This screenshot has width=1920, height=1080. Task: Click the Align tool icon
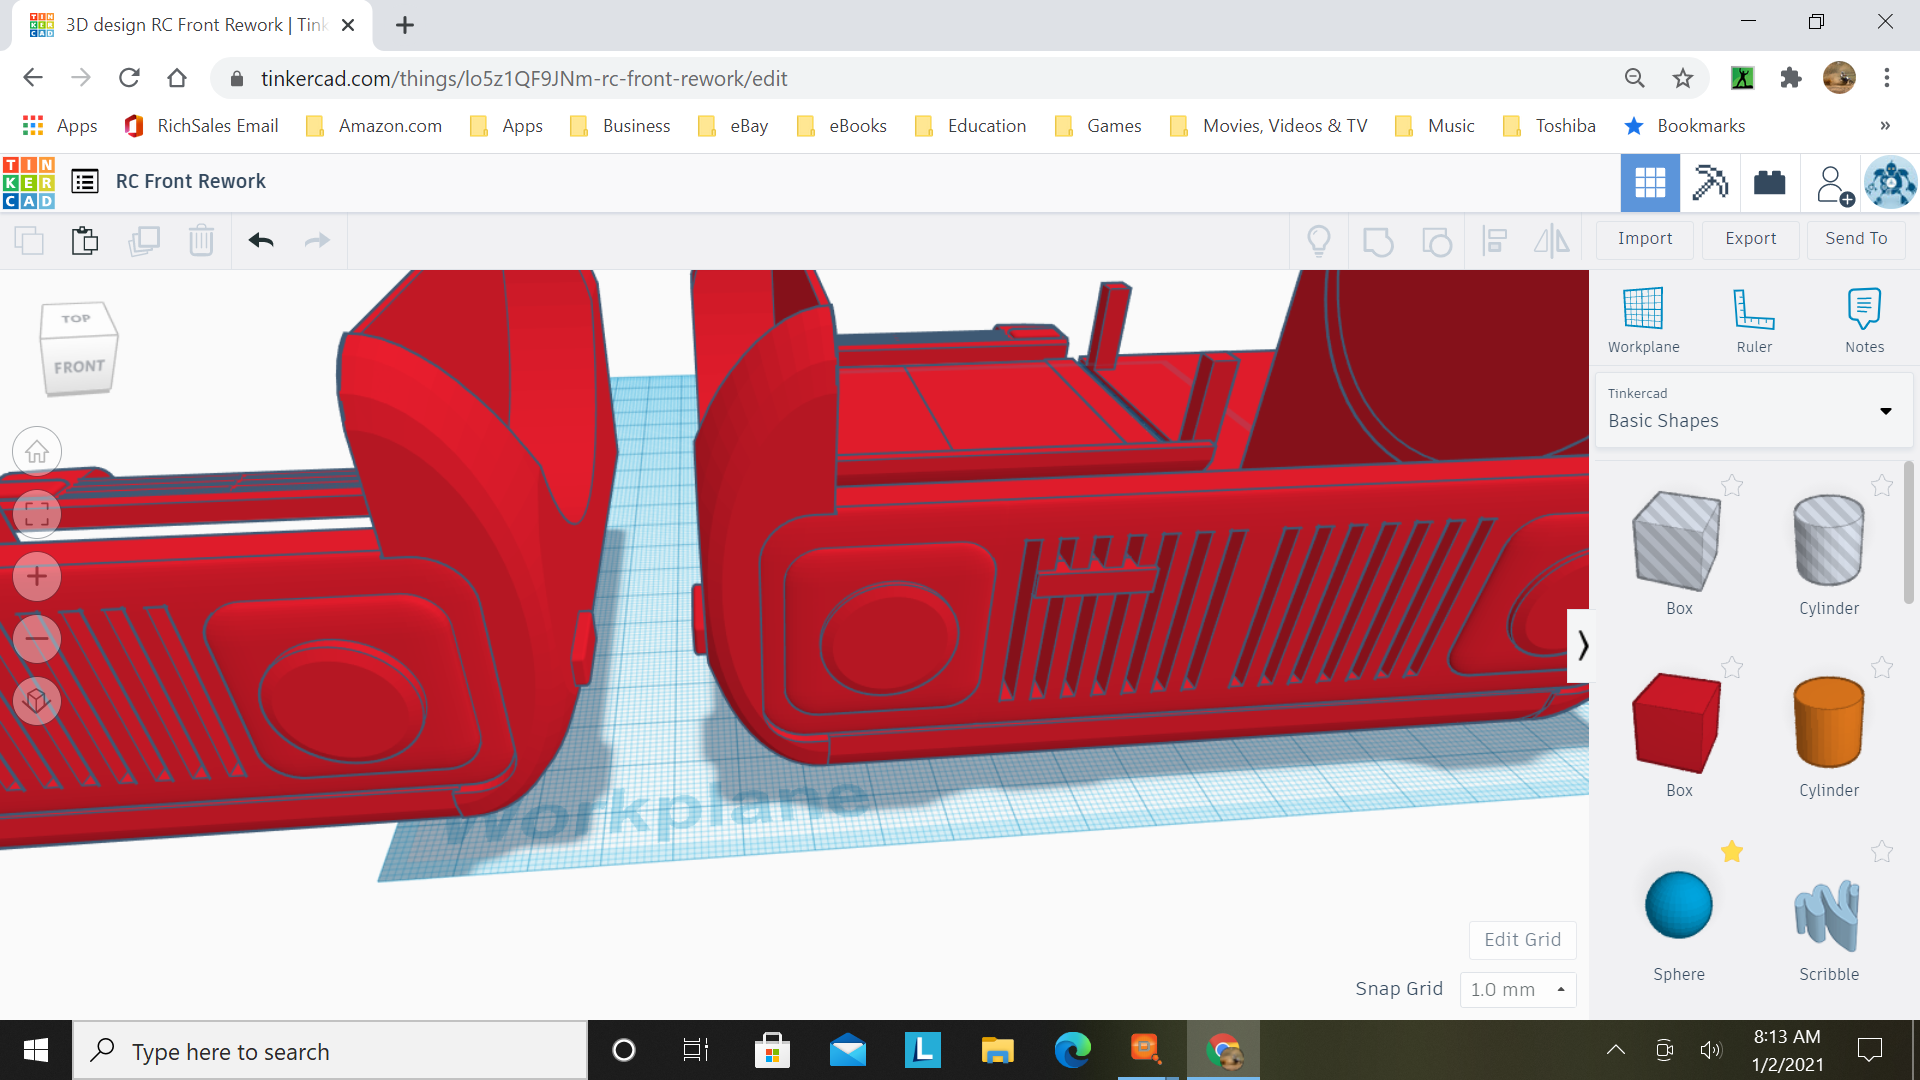(x=1494, y=240)
